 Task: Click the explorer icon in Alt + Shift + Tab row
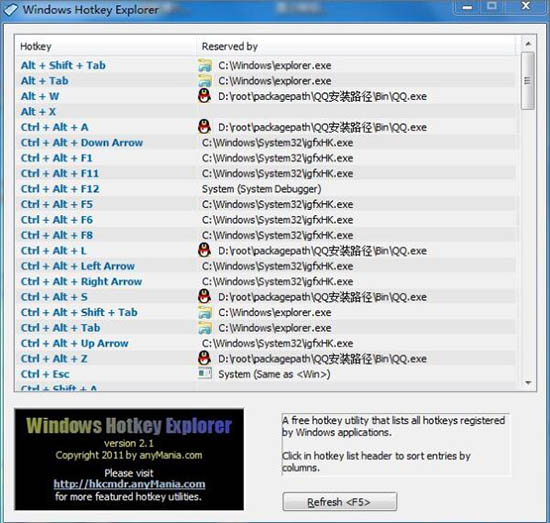pyautogui.click(x=205, y=66)
